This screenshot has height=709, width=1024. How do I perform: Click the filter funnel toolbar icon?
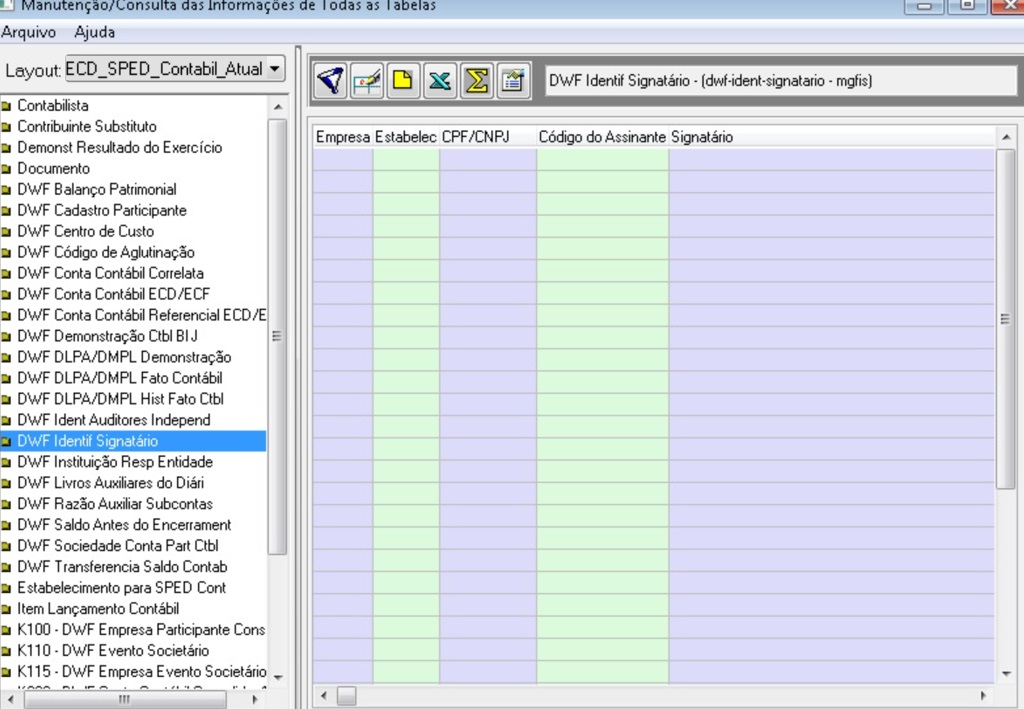click(330, 81)
